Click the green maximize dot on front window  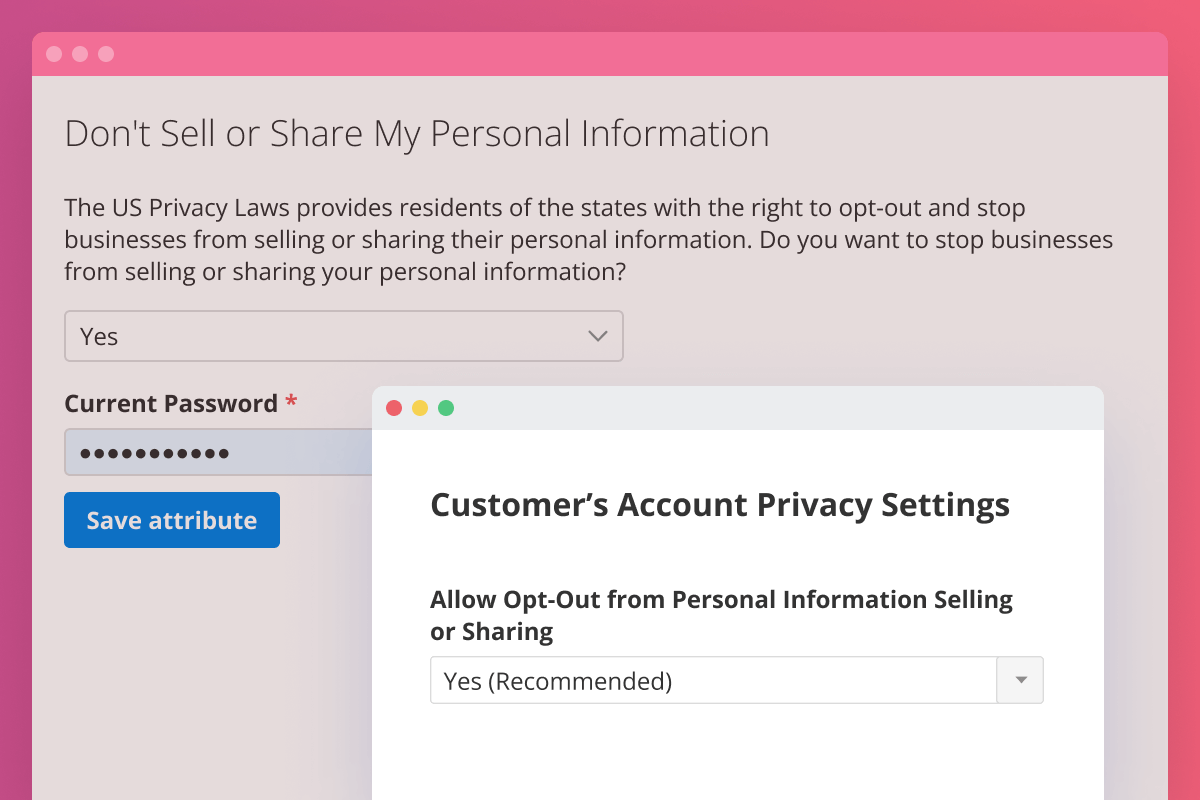[446, 408]
